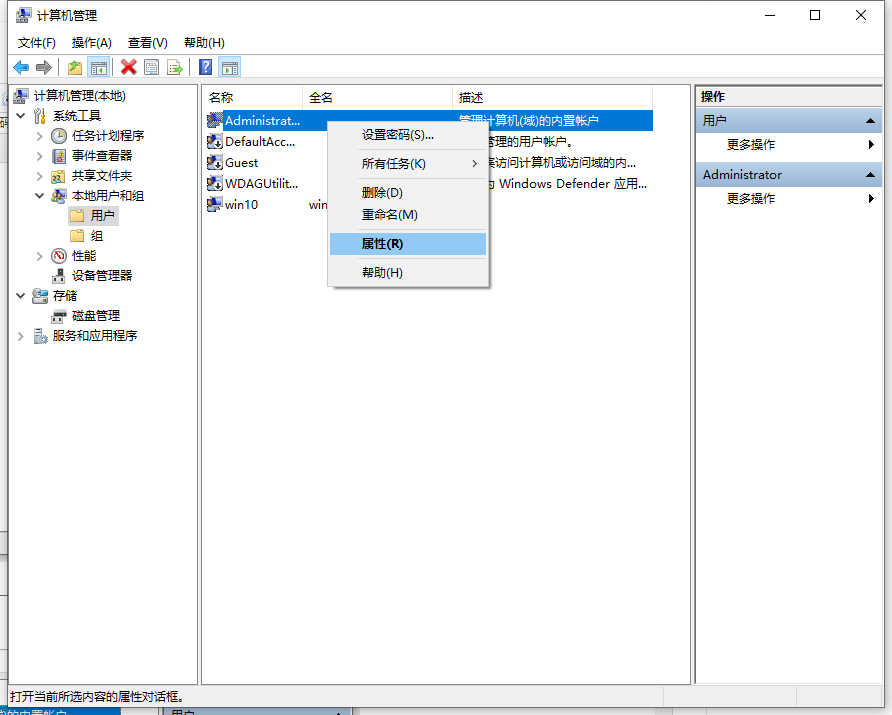Click 更多操作 under the Administrator section
The image size is (892, 715).
click(751, 199)
